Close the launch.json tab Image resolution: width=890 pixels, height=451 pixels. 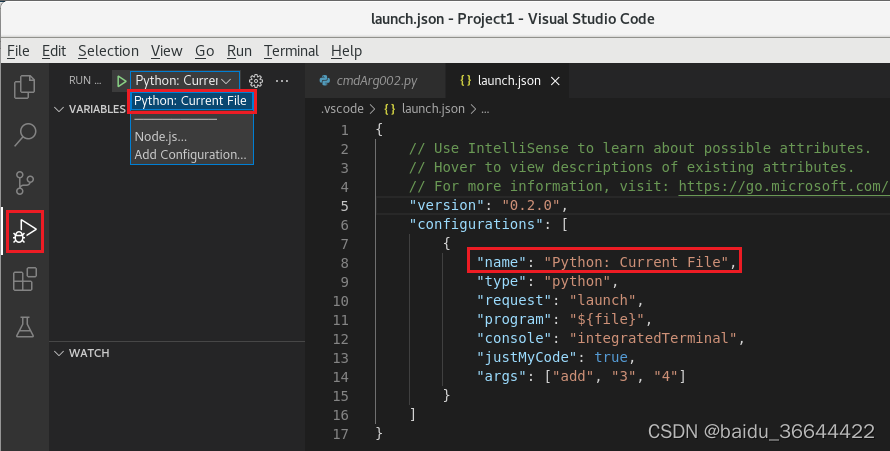555,81
